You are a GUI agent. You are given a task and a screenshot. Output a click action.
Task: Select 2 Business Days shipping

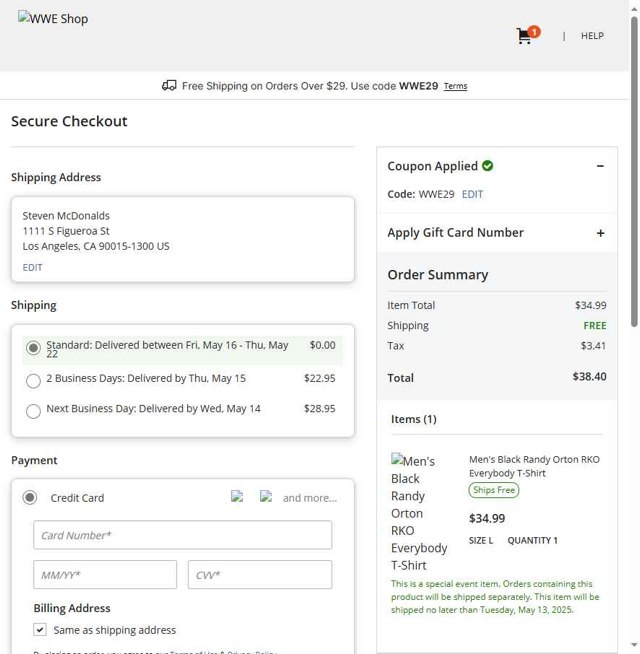point(33,380)
